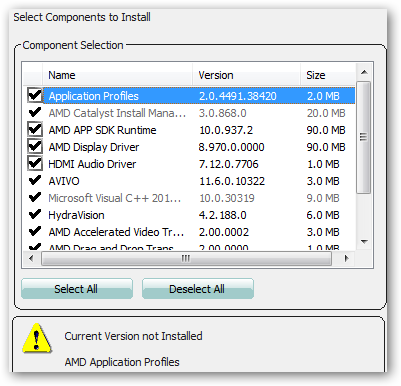The width and height of the screenshot is (401, 386).
Task: Select the HydraVision row name
Action: click(76, 215)
